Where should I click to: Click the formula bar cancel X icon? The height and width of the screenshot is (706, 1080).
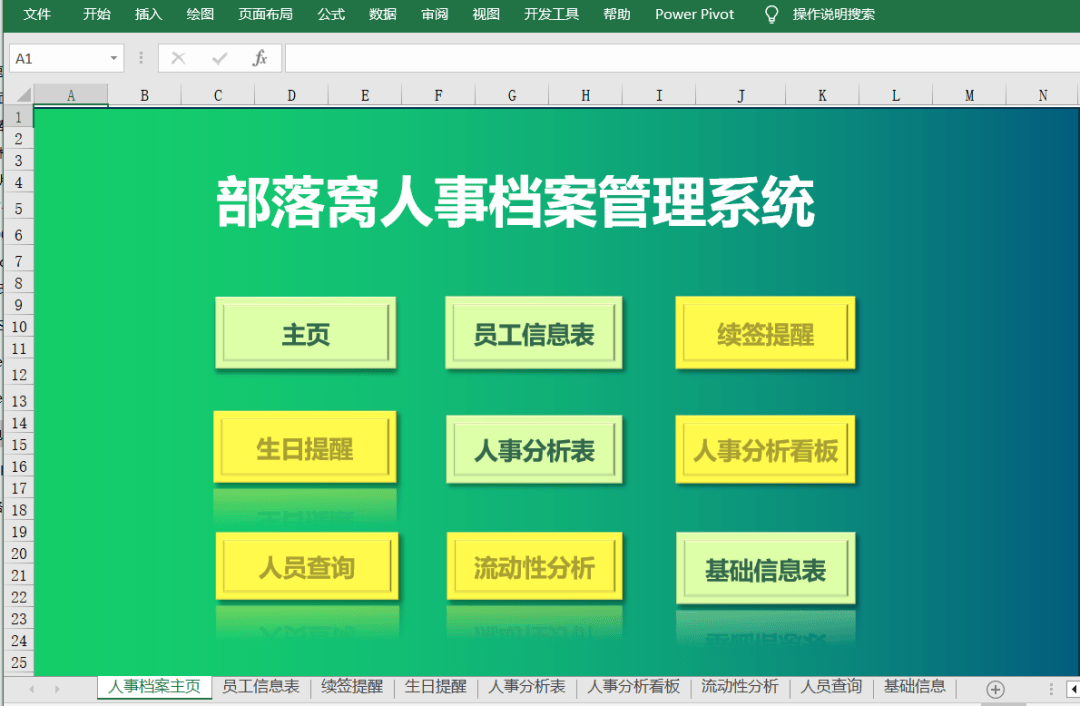[x=179, y=59]
